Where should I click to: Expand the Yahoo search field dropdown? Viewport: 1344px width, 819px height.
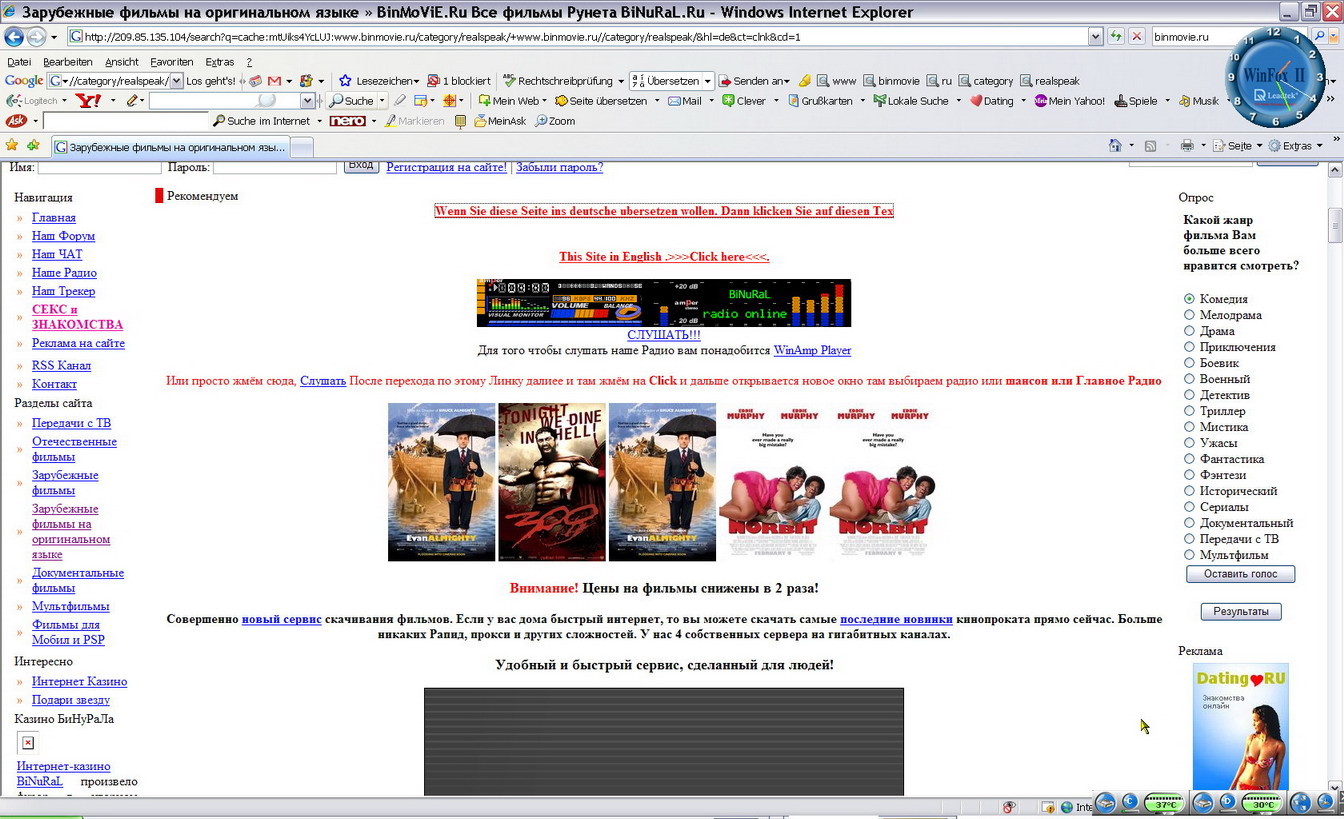tap(307, 101)
